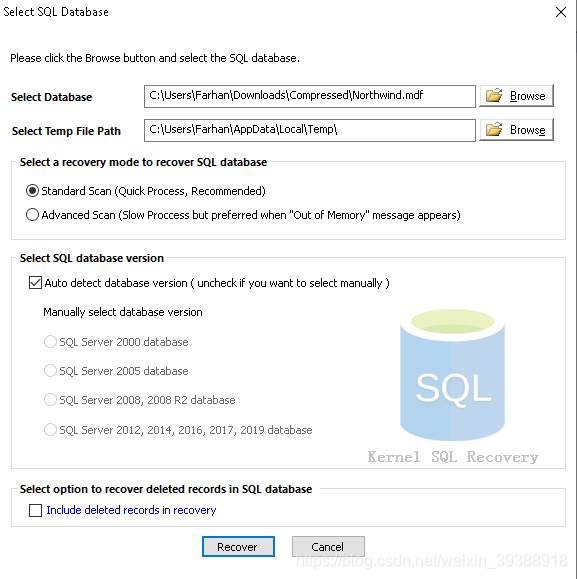This screenshot has height=579, width=577.
Task: Click the SQL cylinder database logo
Action: 453,375
